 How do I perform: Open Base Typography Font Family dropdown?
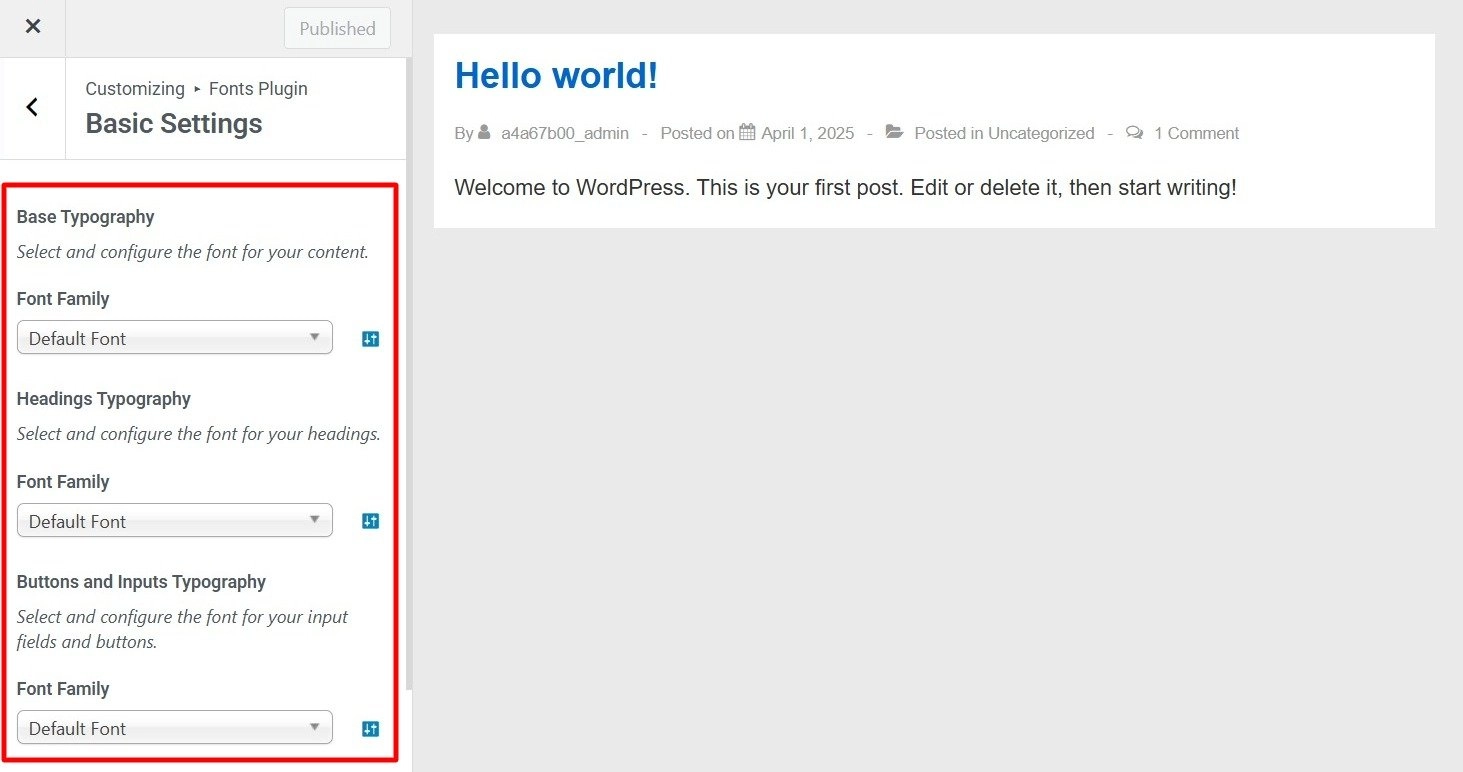tap(175, 338)
